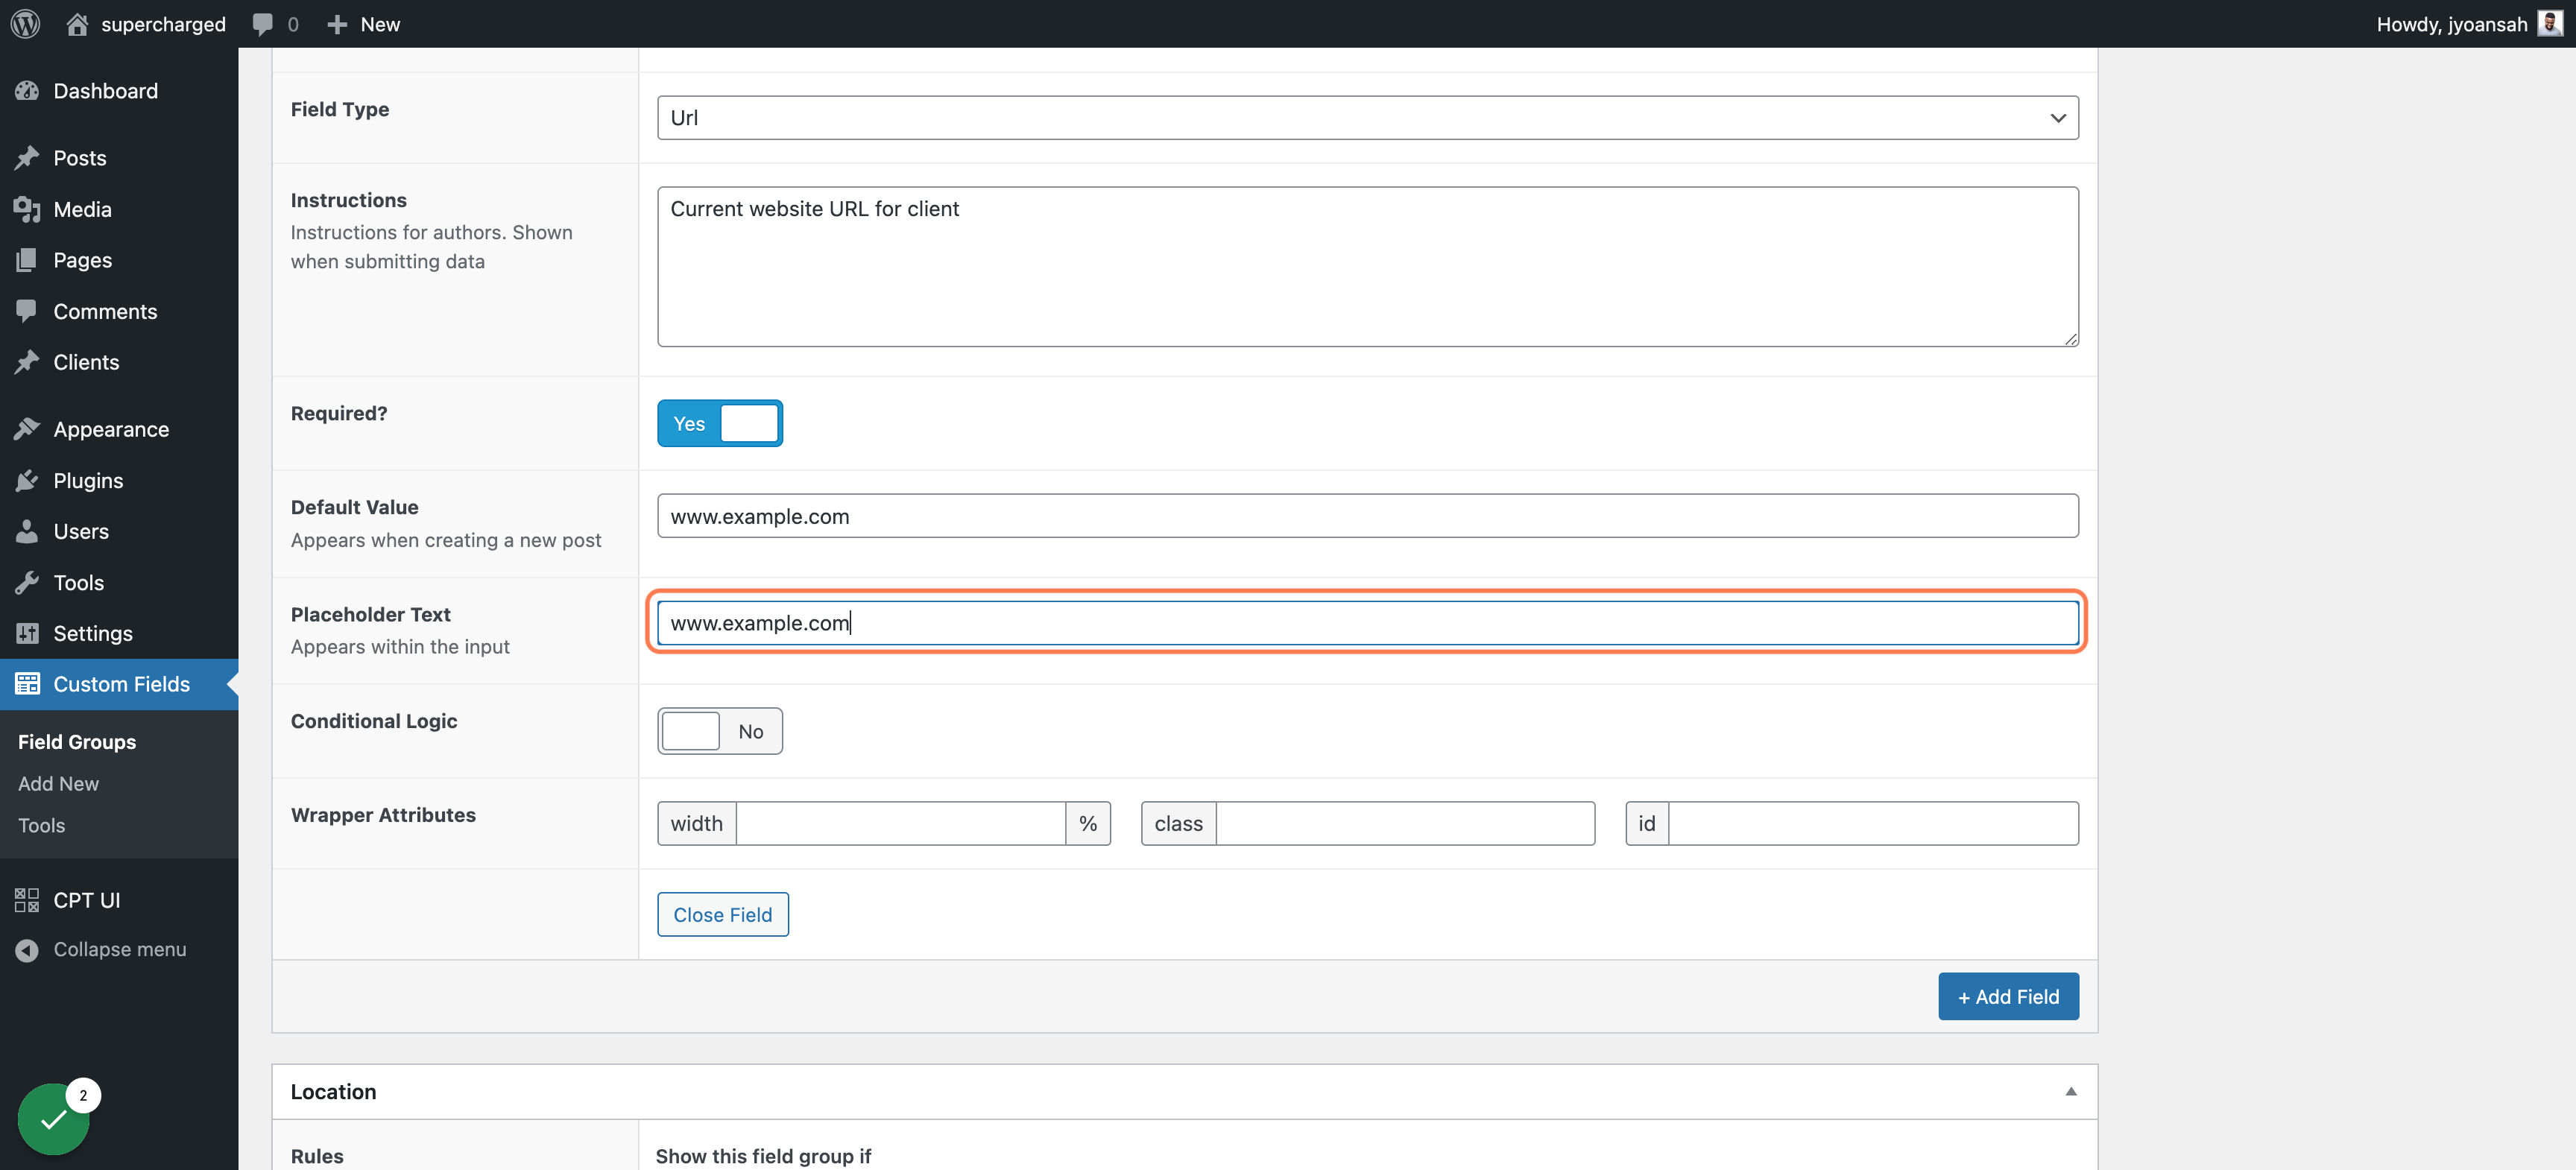The image size is (2576, 1170).
Task: Click the + Add Field button
Action: coord(2008,997)
